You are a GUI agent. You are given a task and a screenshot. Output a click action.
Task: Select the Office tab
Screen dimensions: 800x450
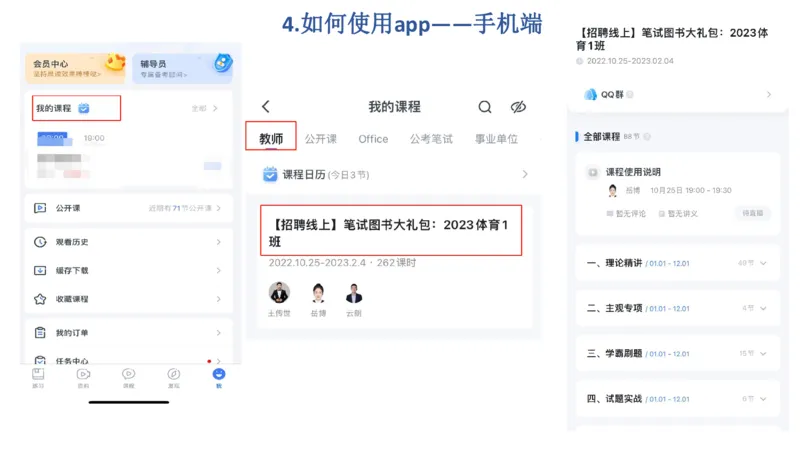click(373, 139)
